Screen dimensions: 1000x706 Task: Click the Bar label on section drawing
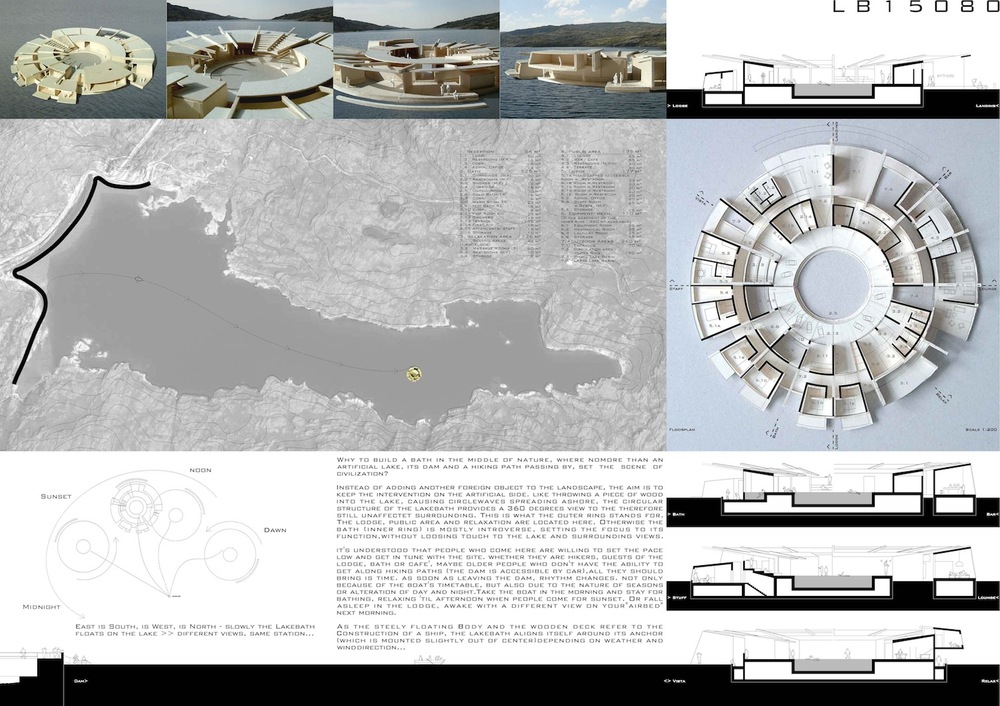pyautogui.click(x=989, y=514)
